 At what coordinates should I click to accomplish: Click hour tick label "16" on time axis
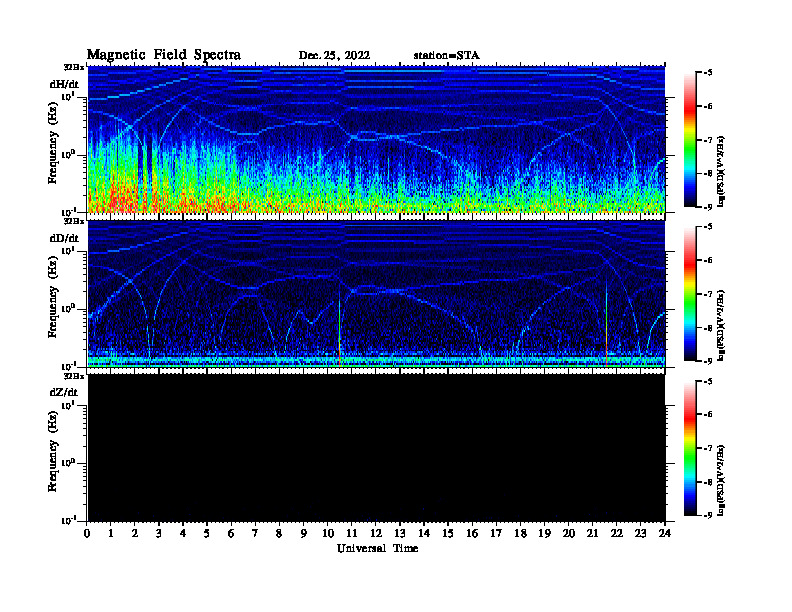(x=472, y=534)
